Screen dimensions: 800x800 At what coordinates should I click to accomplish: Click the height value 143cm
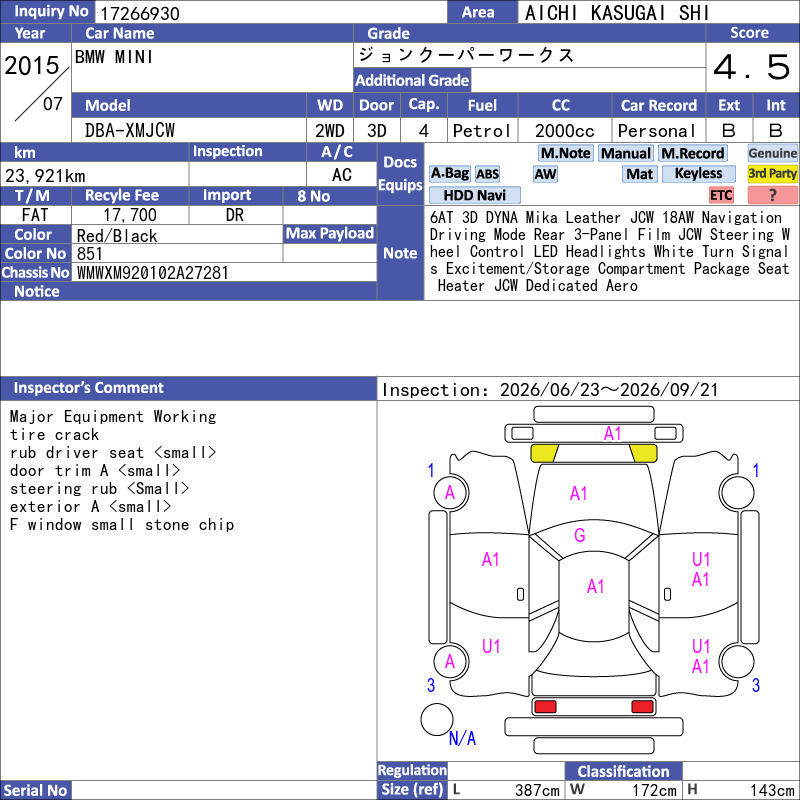772,790
